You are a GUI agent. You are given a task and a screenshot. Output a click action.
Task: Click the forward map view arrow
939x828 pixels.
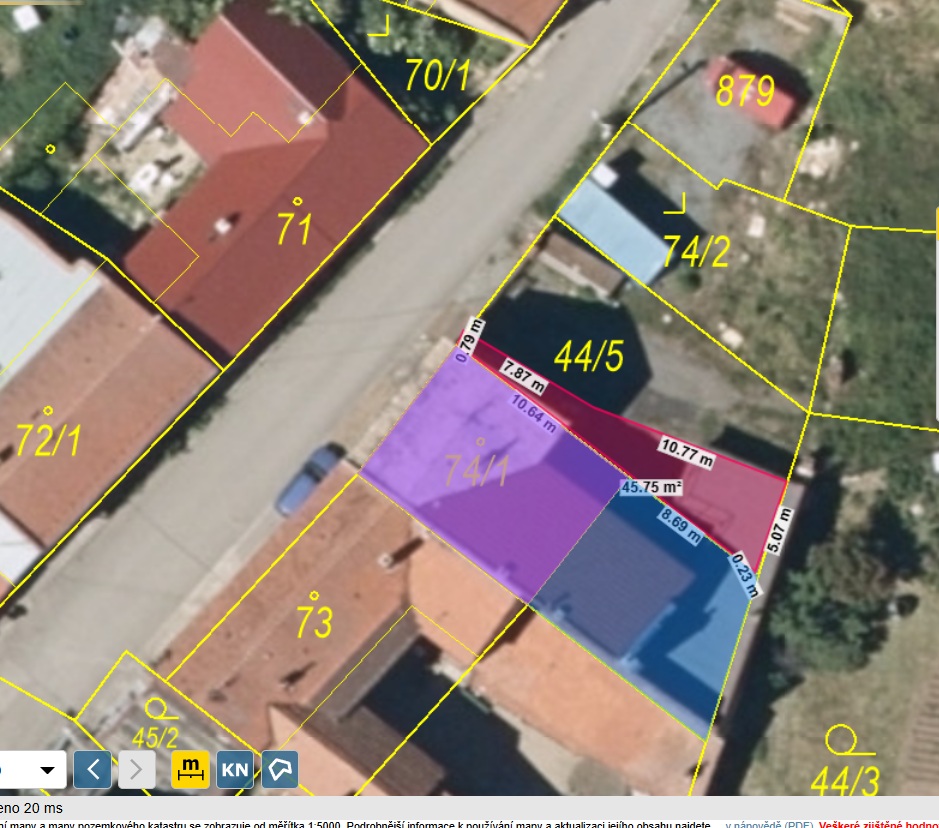137,770
